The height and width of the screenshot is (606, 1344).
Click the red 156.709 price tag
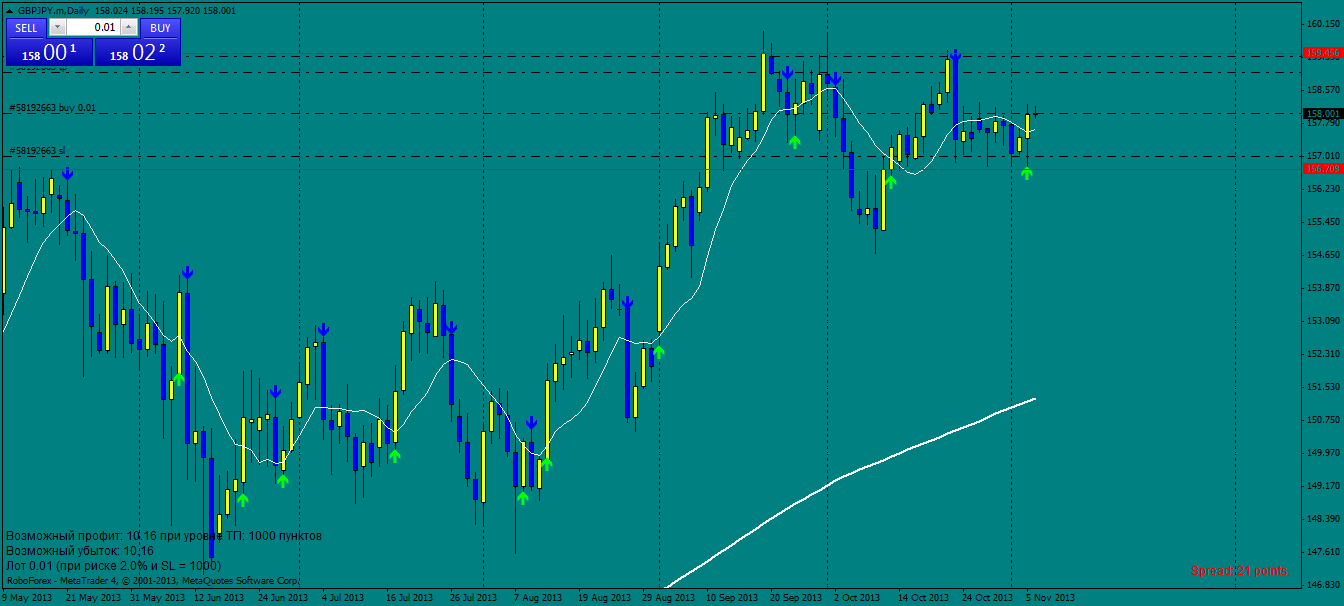[x=1323, y=169]
